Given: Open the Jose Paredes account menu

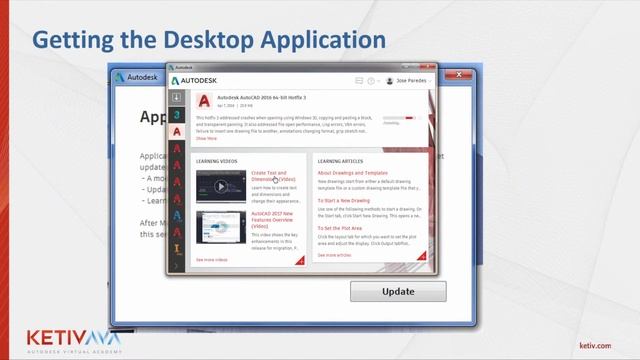Looking at the screenshot, I should click(x=413, y=81).
